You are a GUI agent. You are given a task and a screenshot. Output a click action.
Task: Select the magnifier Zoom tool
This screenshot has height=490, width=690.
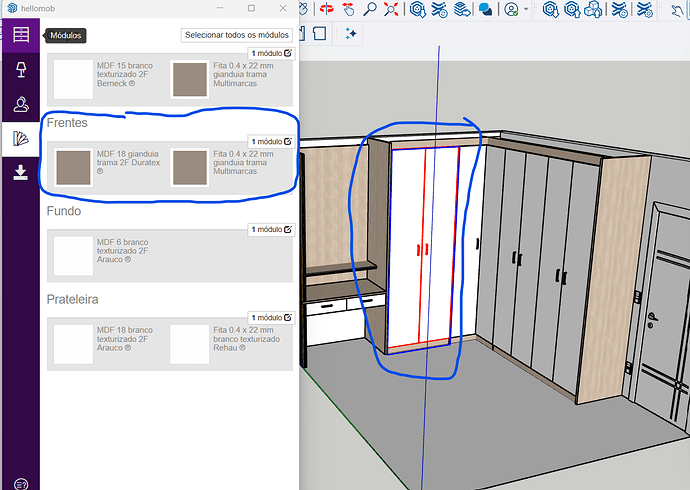tap(370, 10)
